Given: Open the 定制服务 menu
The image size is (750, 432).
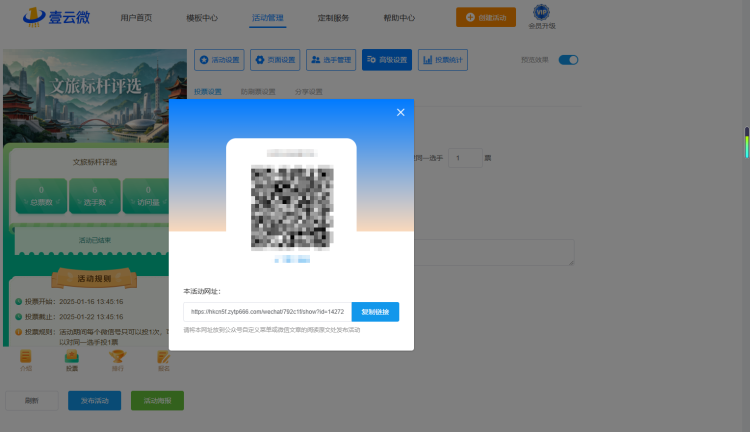Looking at the screenshot, I should point(333,18).
